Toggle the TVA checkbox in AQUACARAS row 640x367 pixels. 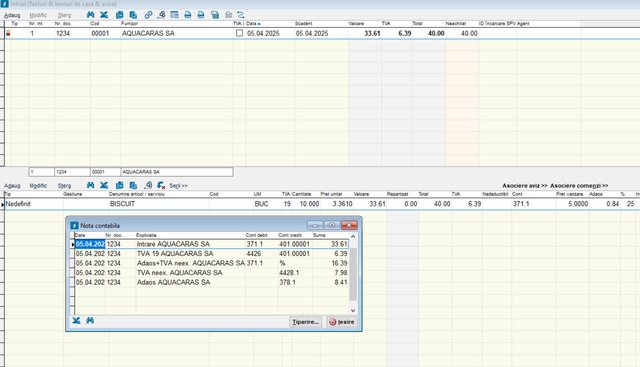click(240, 33)
